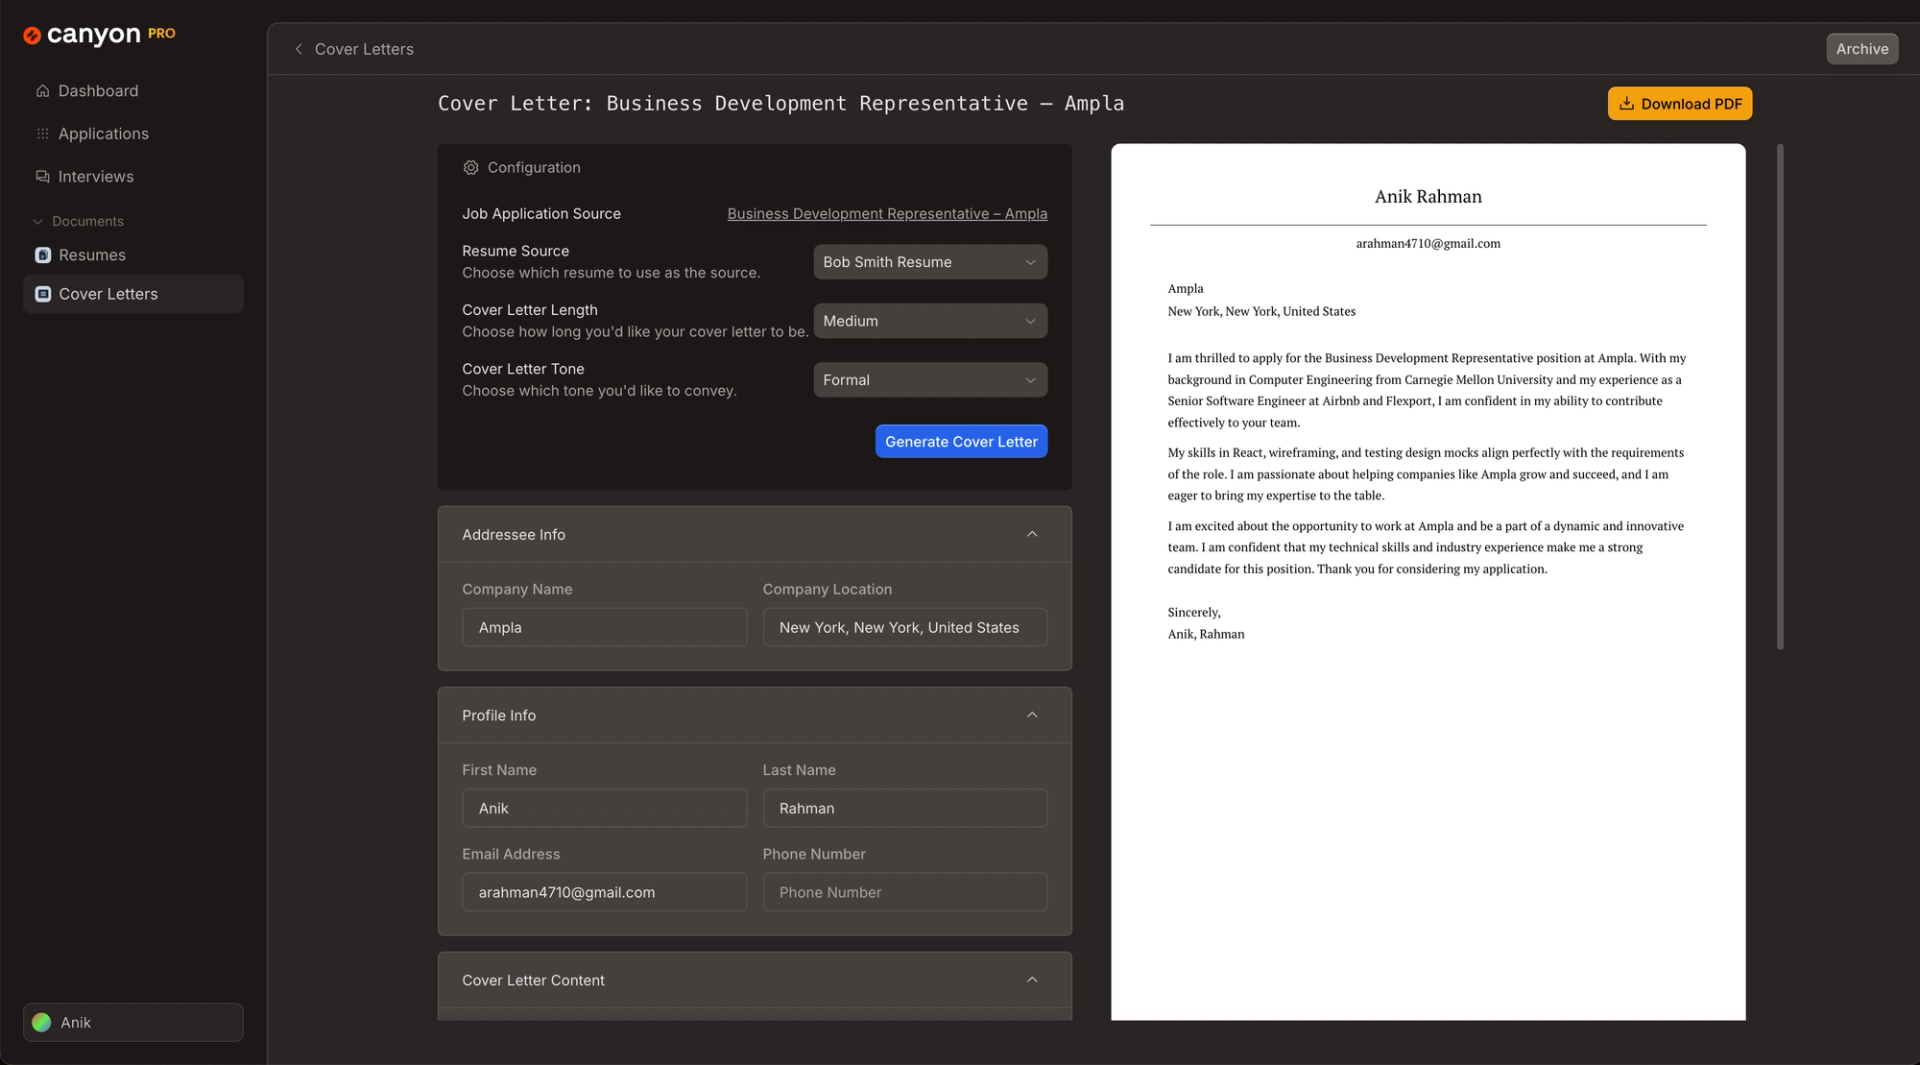Click the Dashboard home icon
The width and height of the screenshot is (1920, 1065).
(42, 91)
